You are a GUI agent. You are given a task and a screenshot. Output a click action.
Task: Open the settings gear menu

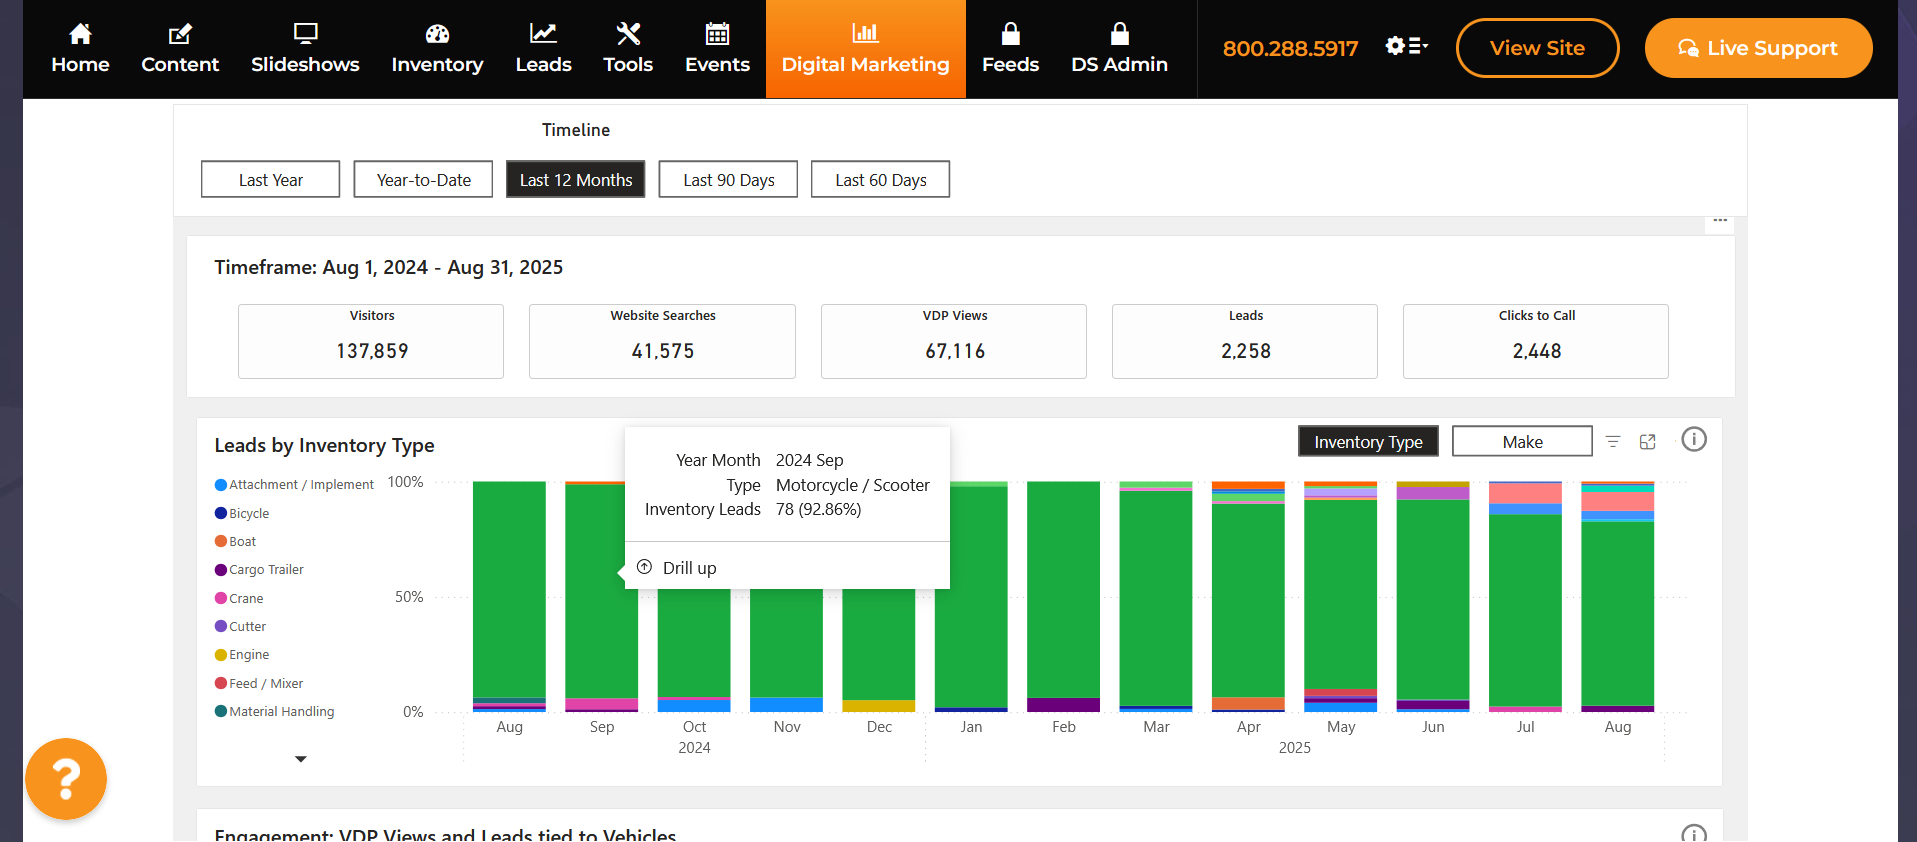[x=1406, y=46]
